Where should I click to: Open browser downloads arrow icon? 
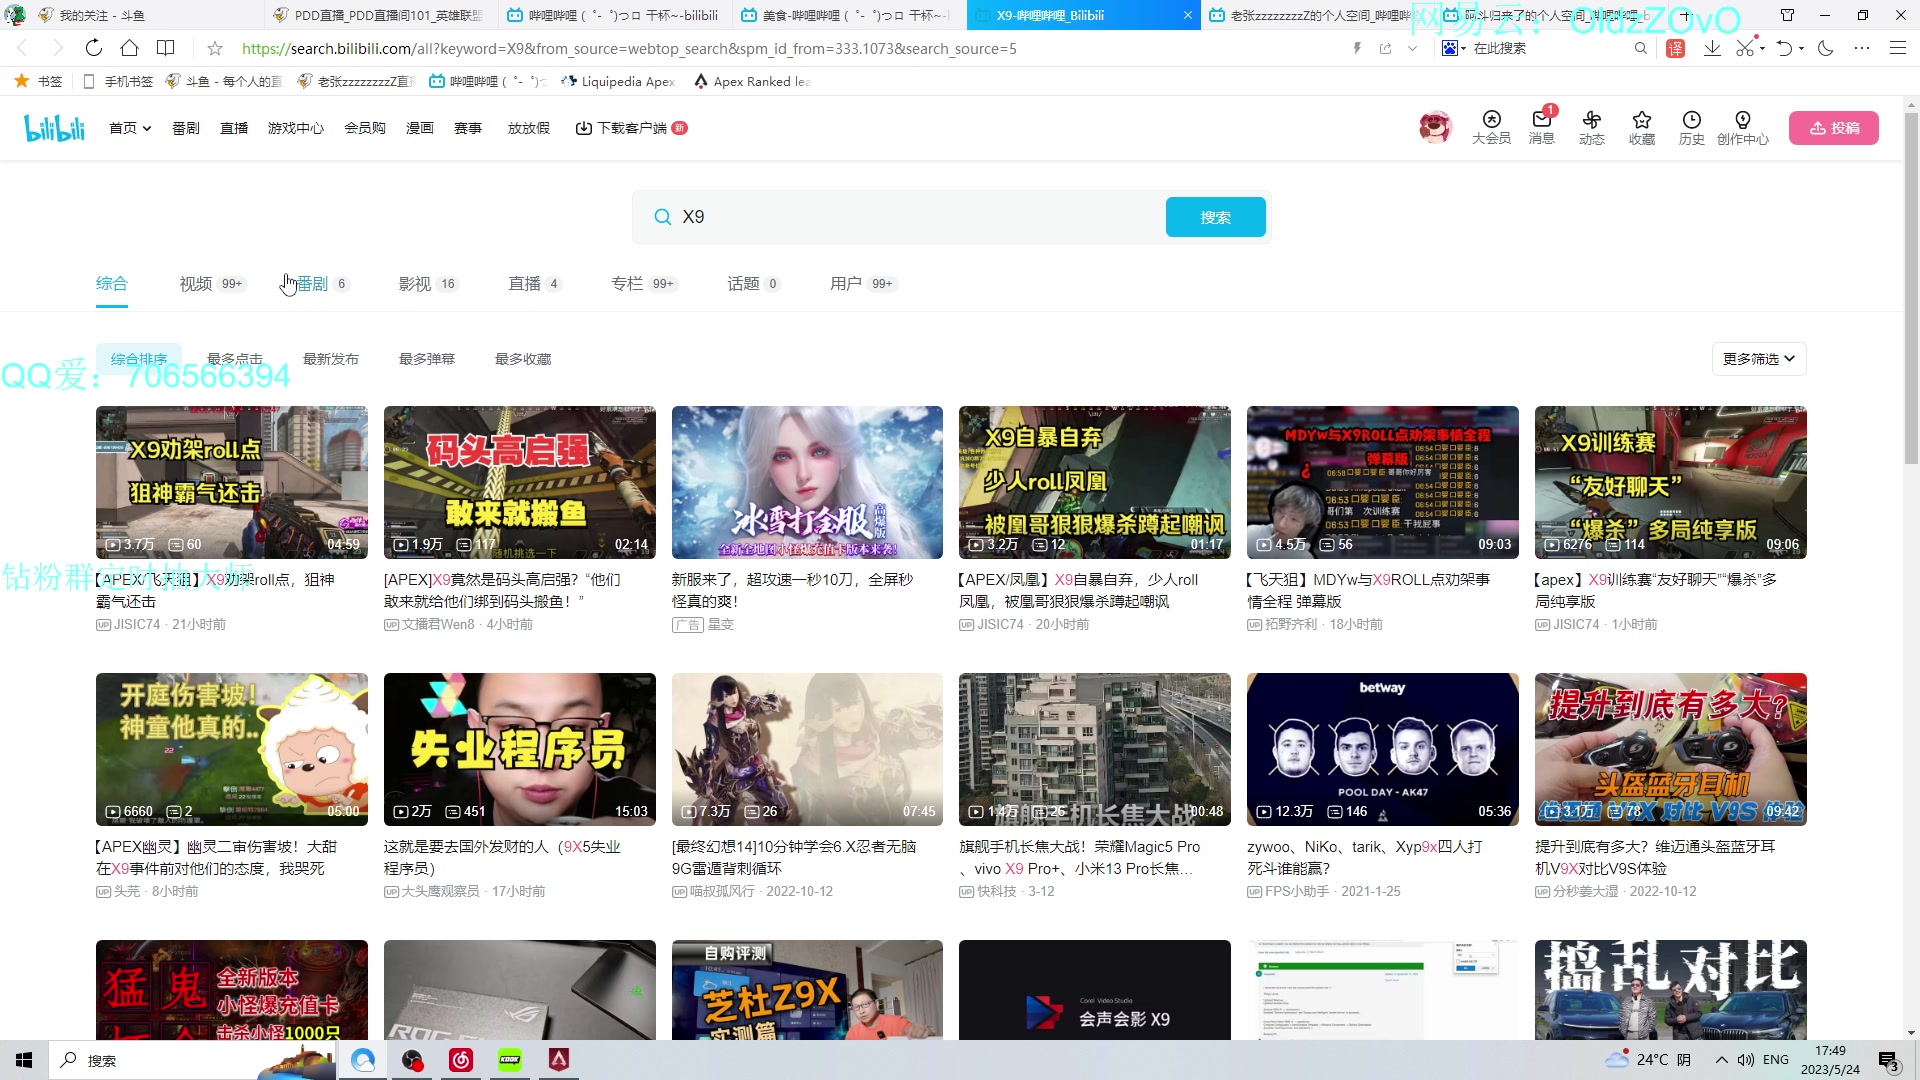(x=1712, y=48)
